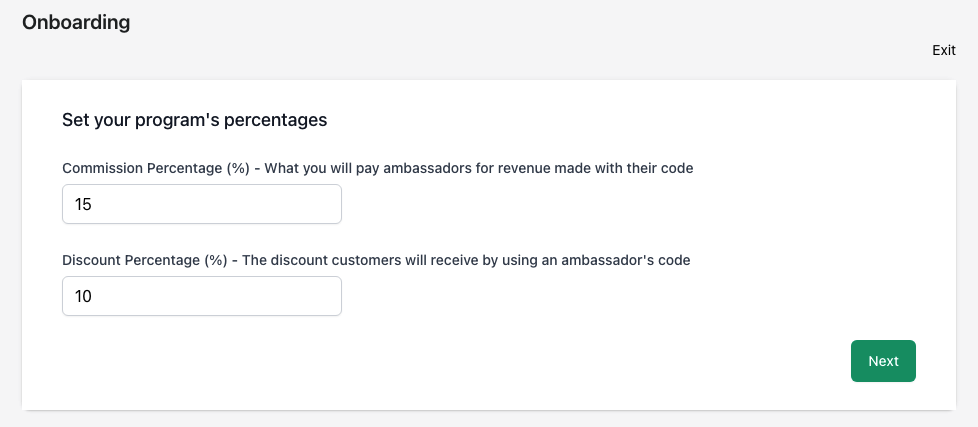Click the Discount Percentage (%) label text
Viewport: 978px width, 427px height.
tap(145, 261)
